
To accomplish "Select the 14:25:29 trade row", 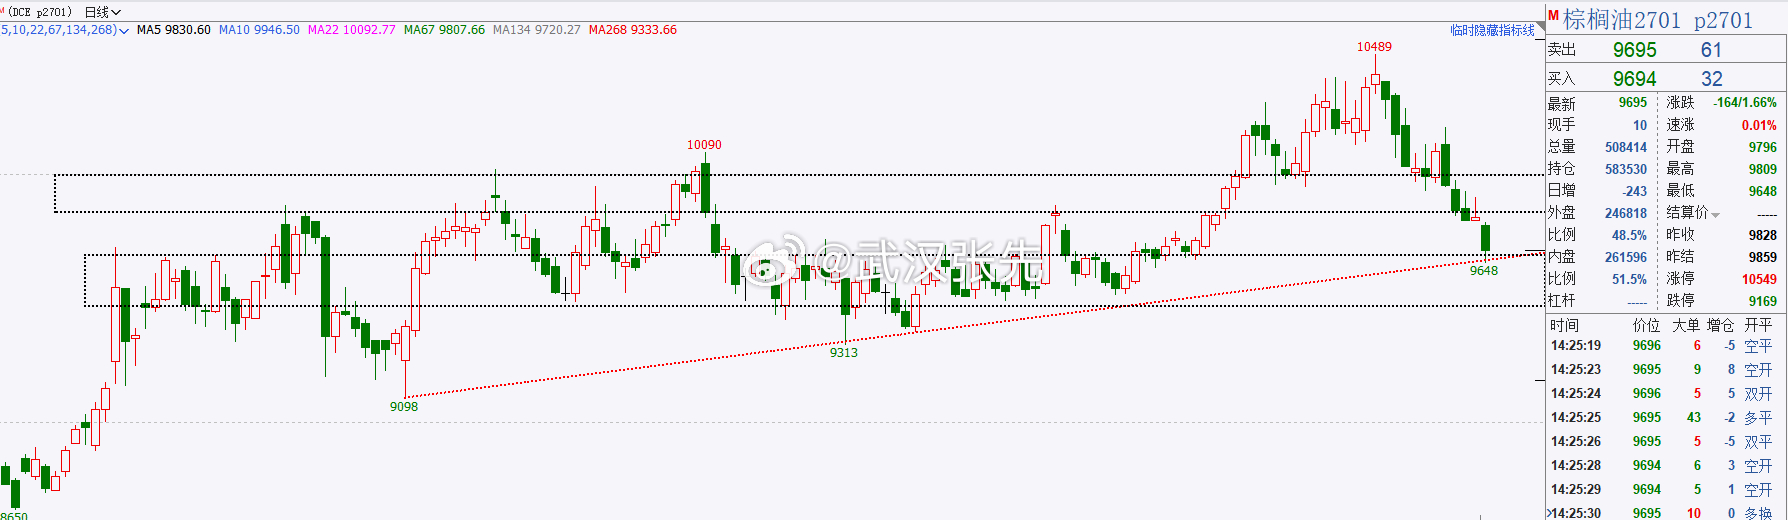I will tap(1666, 490).
